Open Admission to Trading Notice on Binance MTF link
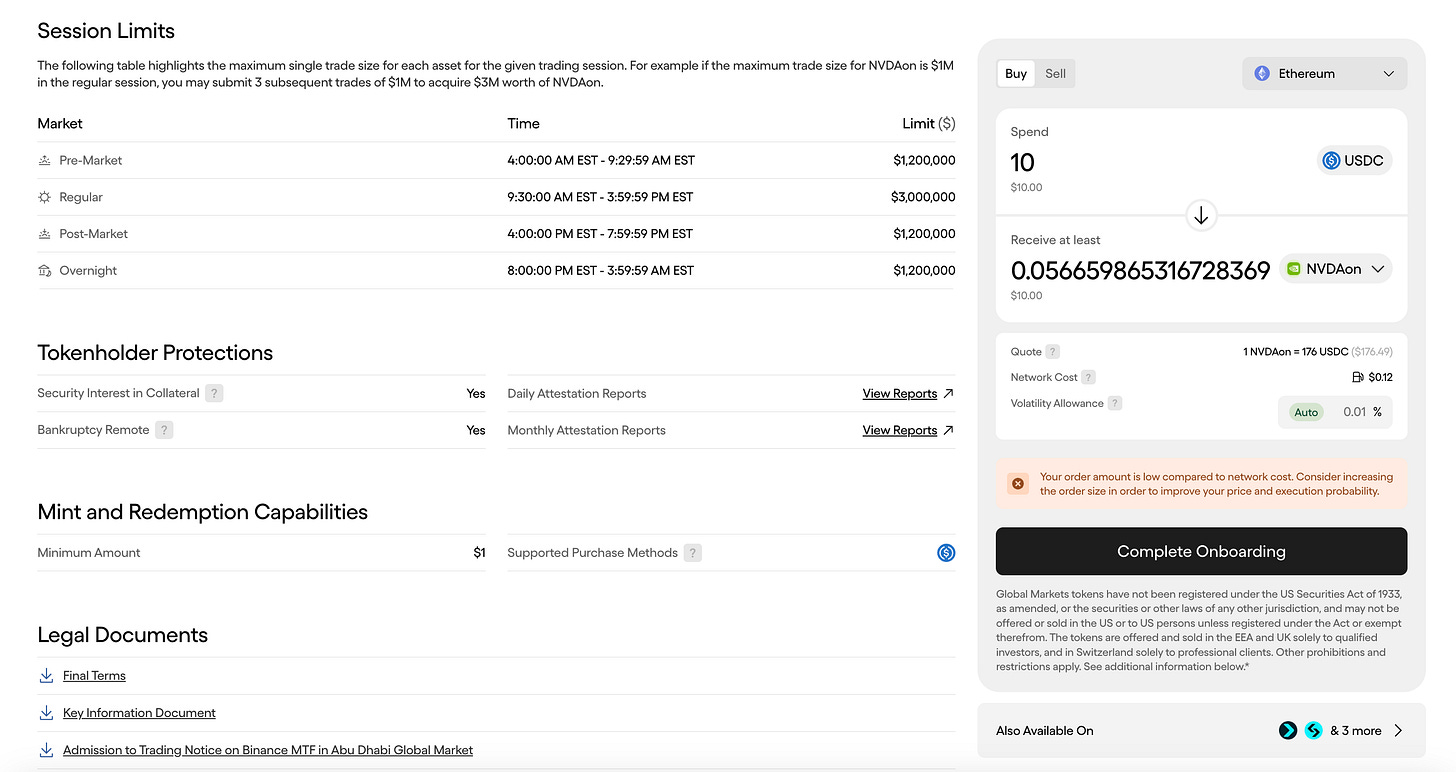Image resolution: width=1456 pixels, height=772 pixels. point(268,750)
